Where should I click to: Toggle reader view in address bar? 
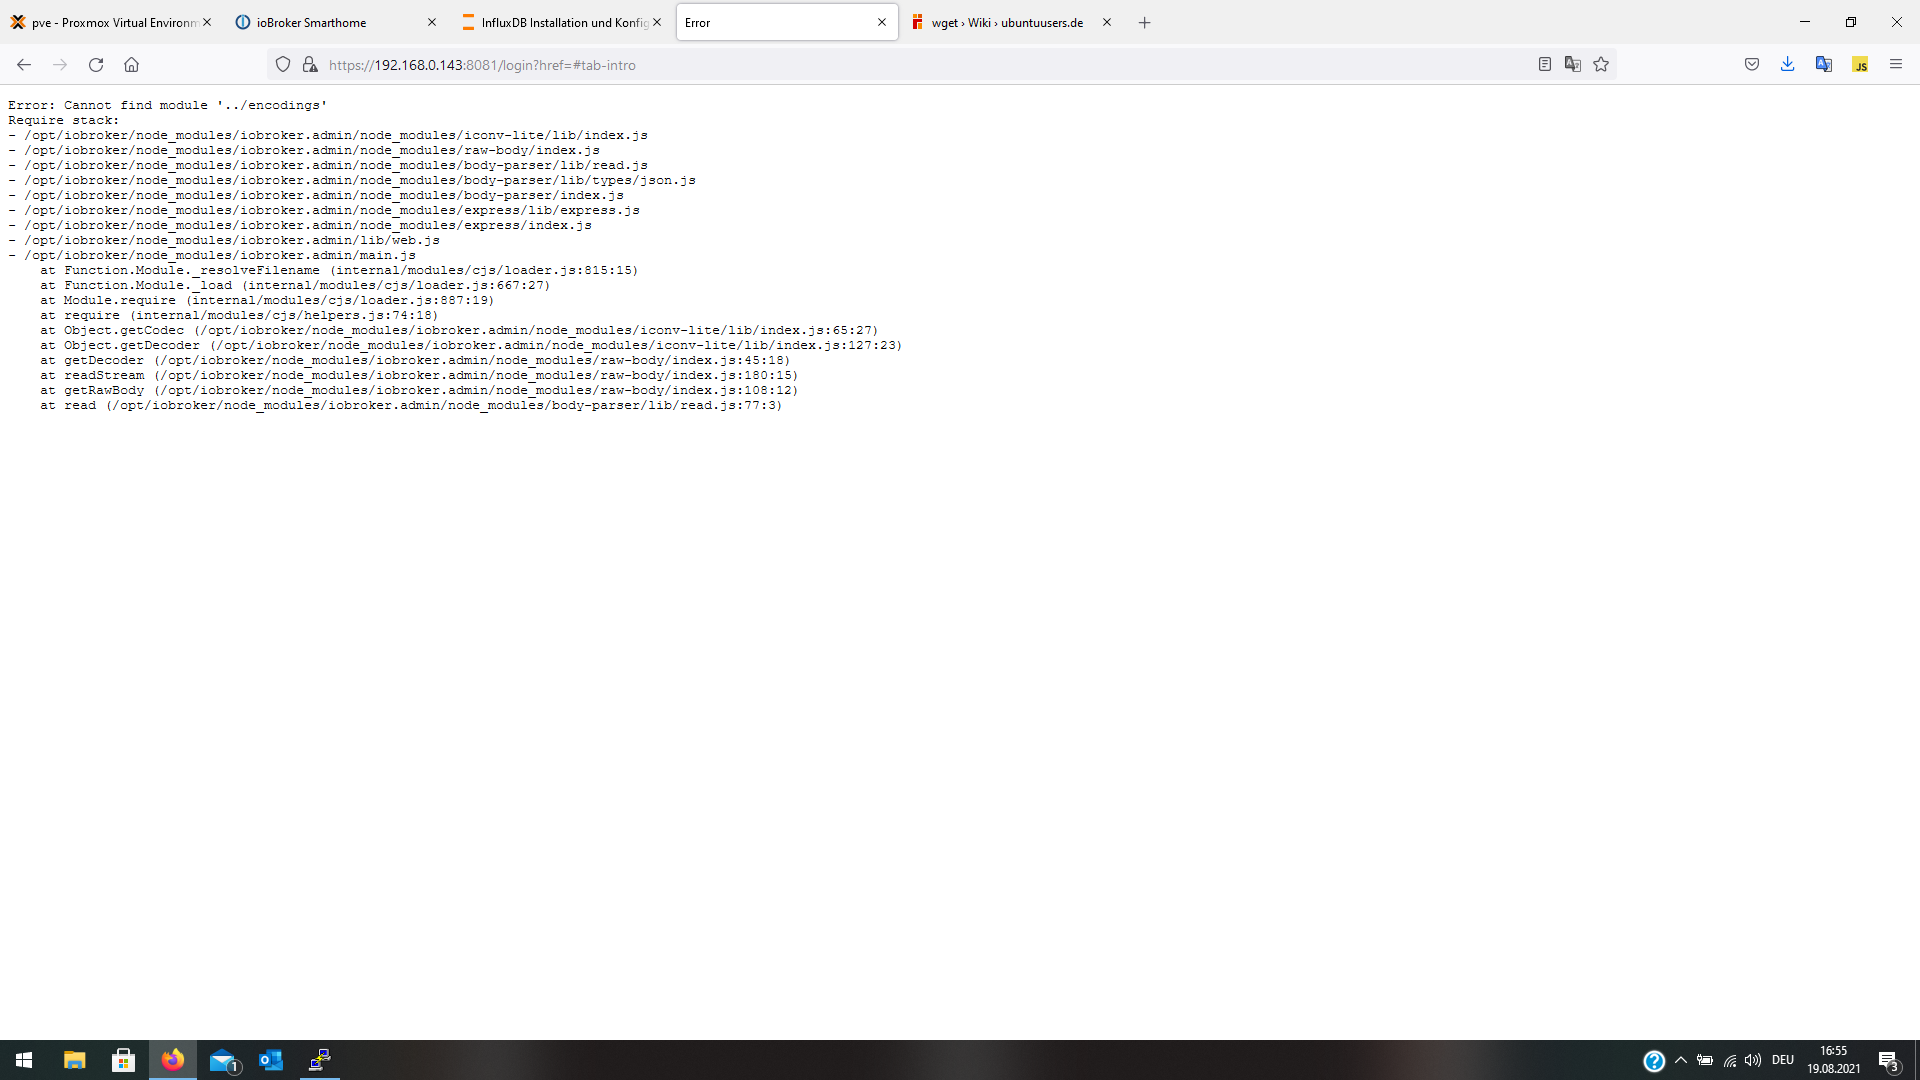coord(1544,65)
